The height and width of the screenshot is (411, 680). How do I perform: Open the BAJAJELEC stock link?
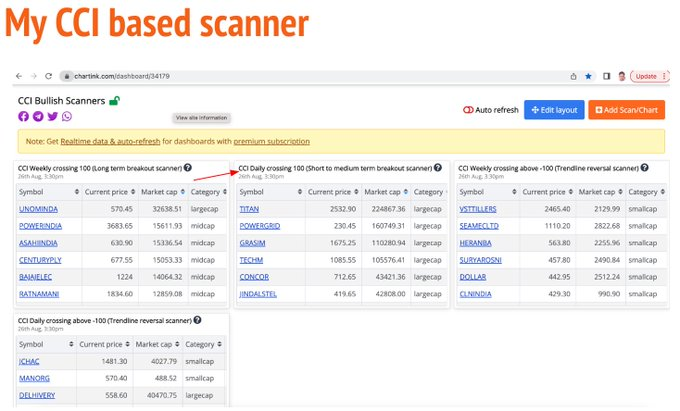click(x=35, y=277)
